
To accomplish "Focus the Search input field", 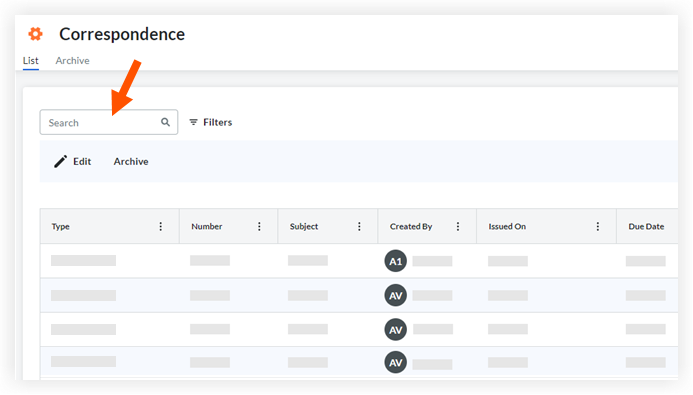I will coord(109,122).
